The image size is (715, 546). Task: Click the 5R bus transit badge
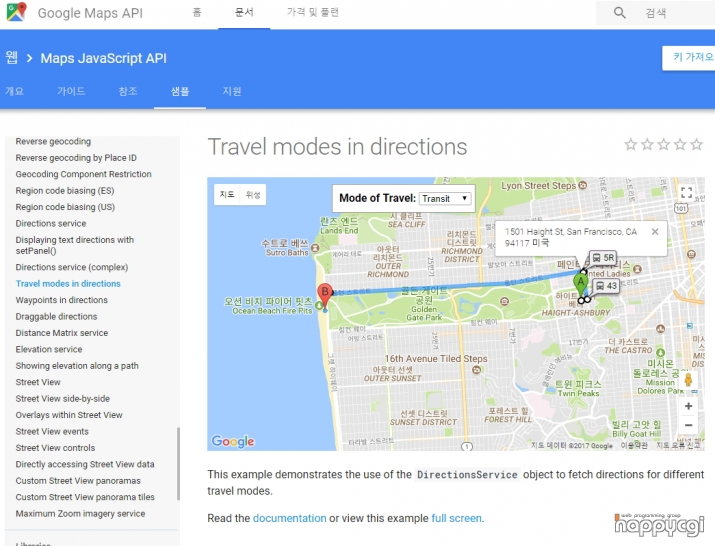pos(603,258)
